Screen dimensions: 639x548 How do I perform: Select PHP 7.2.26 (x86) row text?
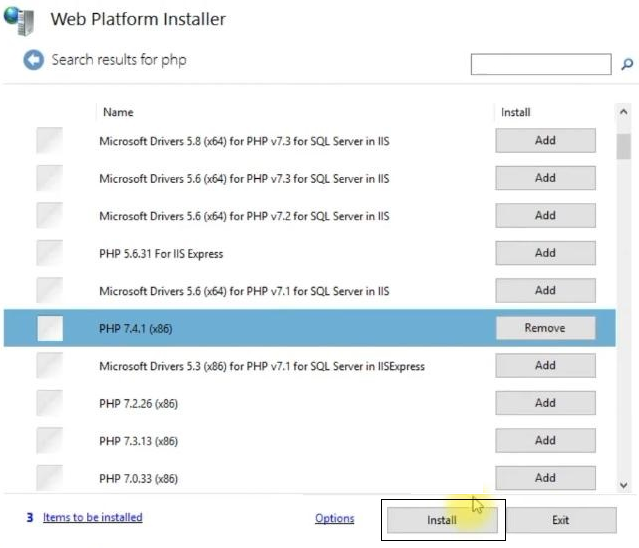coord(139,404)
